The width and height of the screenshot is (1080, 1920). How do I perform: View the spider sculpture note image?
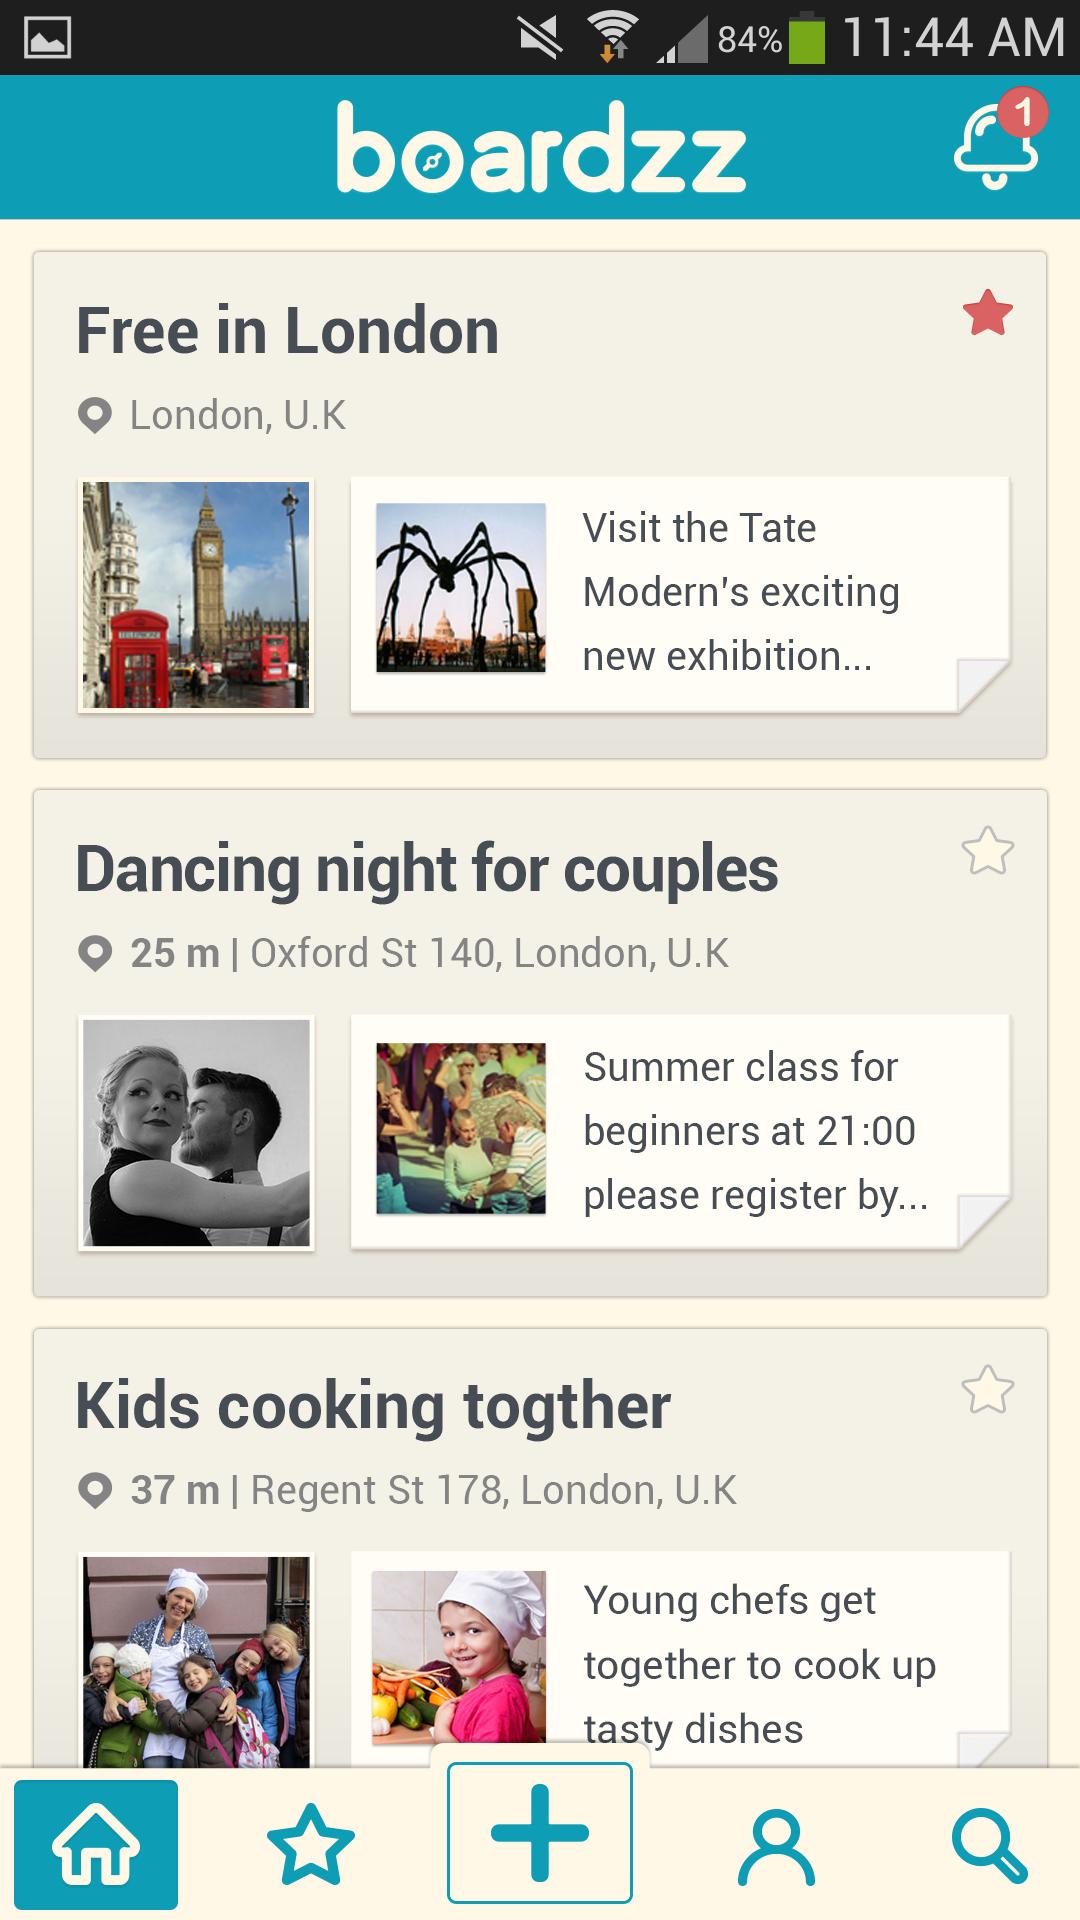461,588
